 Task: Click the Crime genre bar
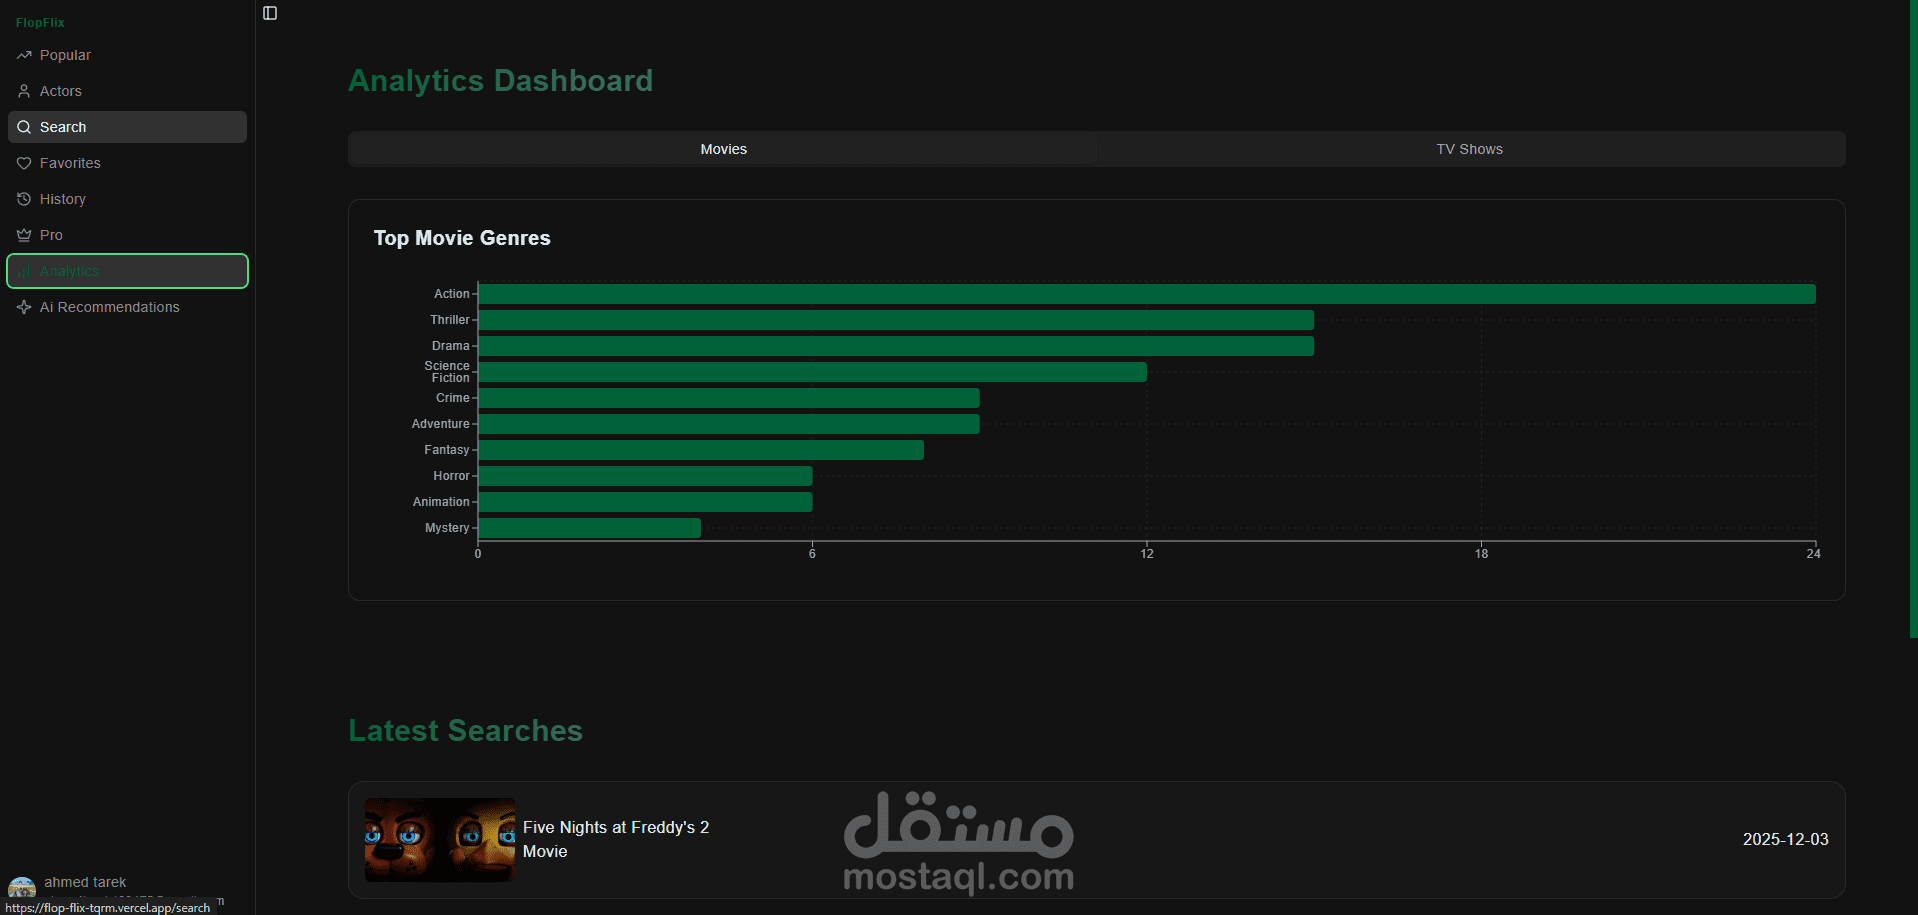[x=729, y=398]
